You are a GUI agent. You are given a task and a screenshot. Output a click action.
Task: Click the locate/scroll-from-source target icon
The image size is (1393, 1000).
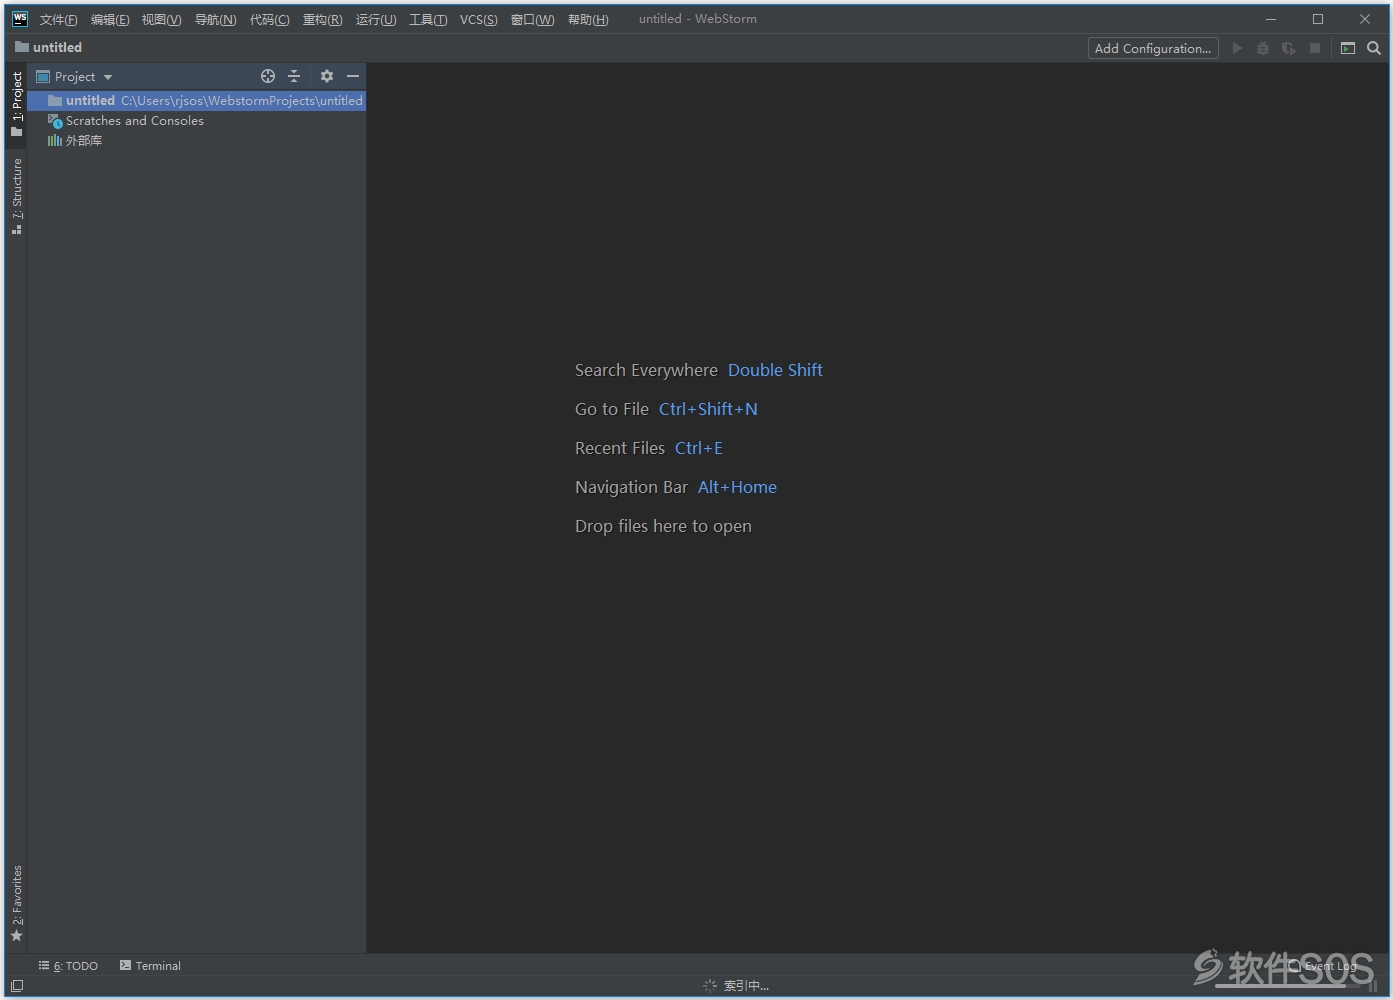point(268,76)
